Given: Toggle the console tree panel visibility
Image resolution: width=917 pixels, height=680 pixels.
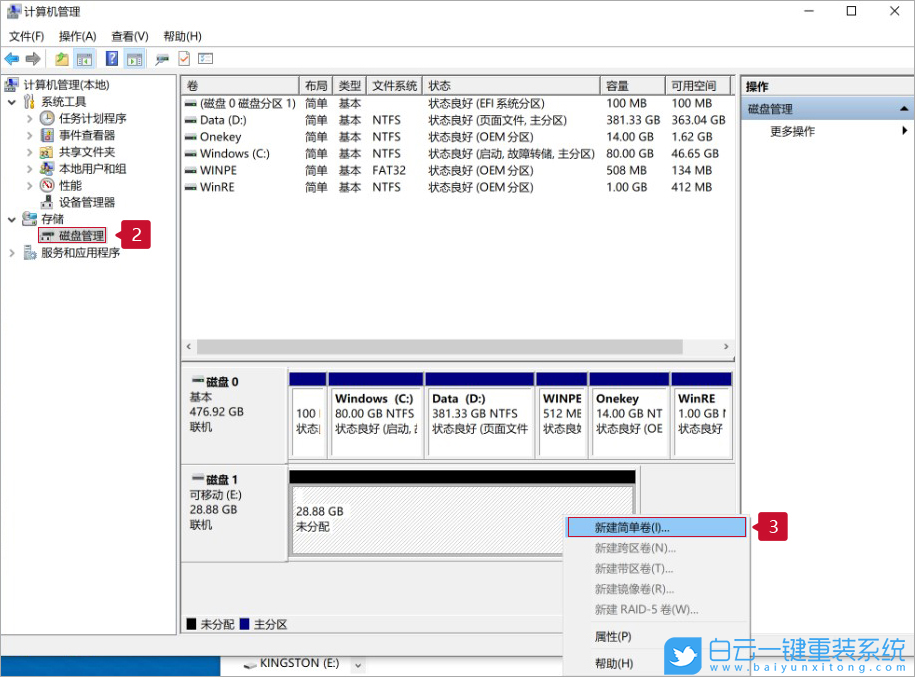Looking at the screenshot, I should point(84,58).
